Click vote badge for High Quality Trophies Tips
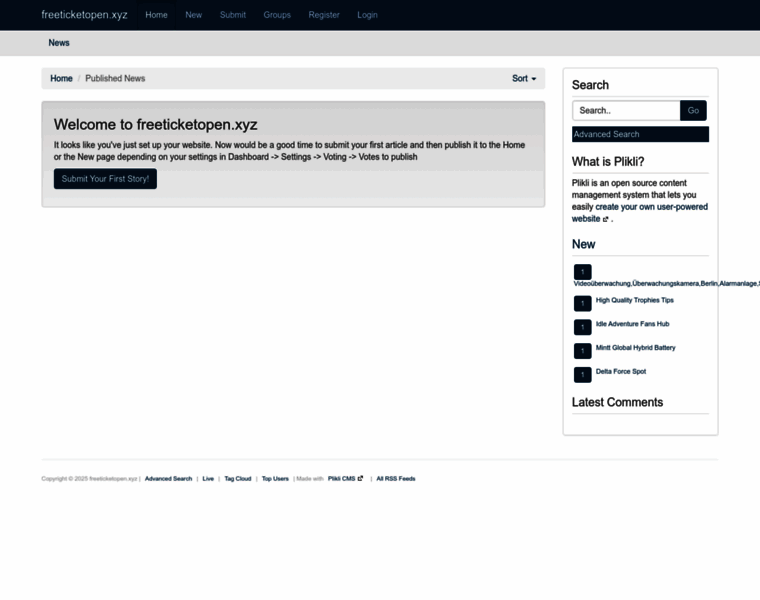The height and width of the screenshot is (600, 760). tap(583, 303)
